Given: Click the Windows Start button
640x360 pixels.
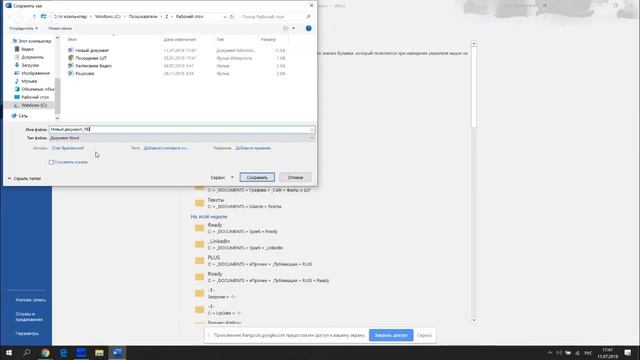Looking at the screenshot, I should pos(9,353).
